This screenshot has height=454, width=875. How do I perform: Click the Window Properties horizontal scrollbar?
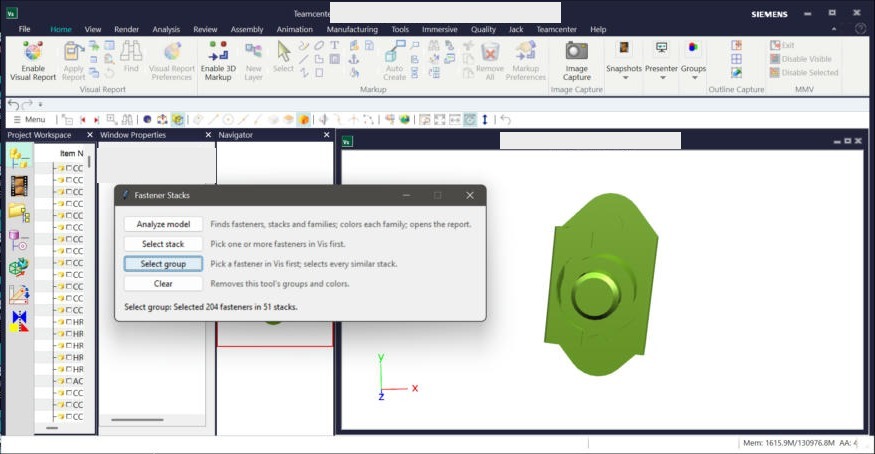pos(137,419)
